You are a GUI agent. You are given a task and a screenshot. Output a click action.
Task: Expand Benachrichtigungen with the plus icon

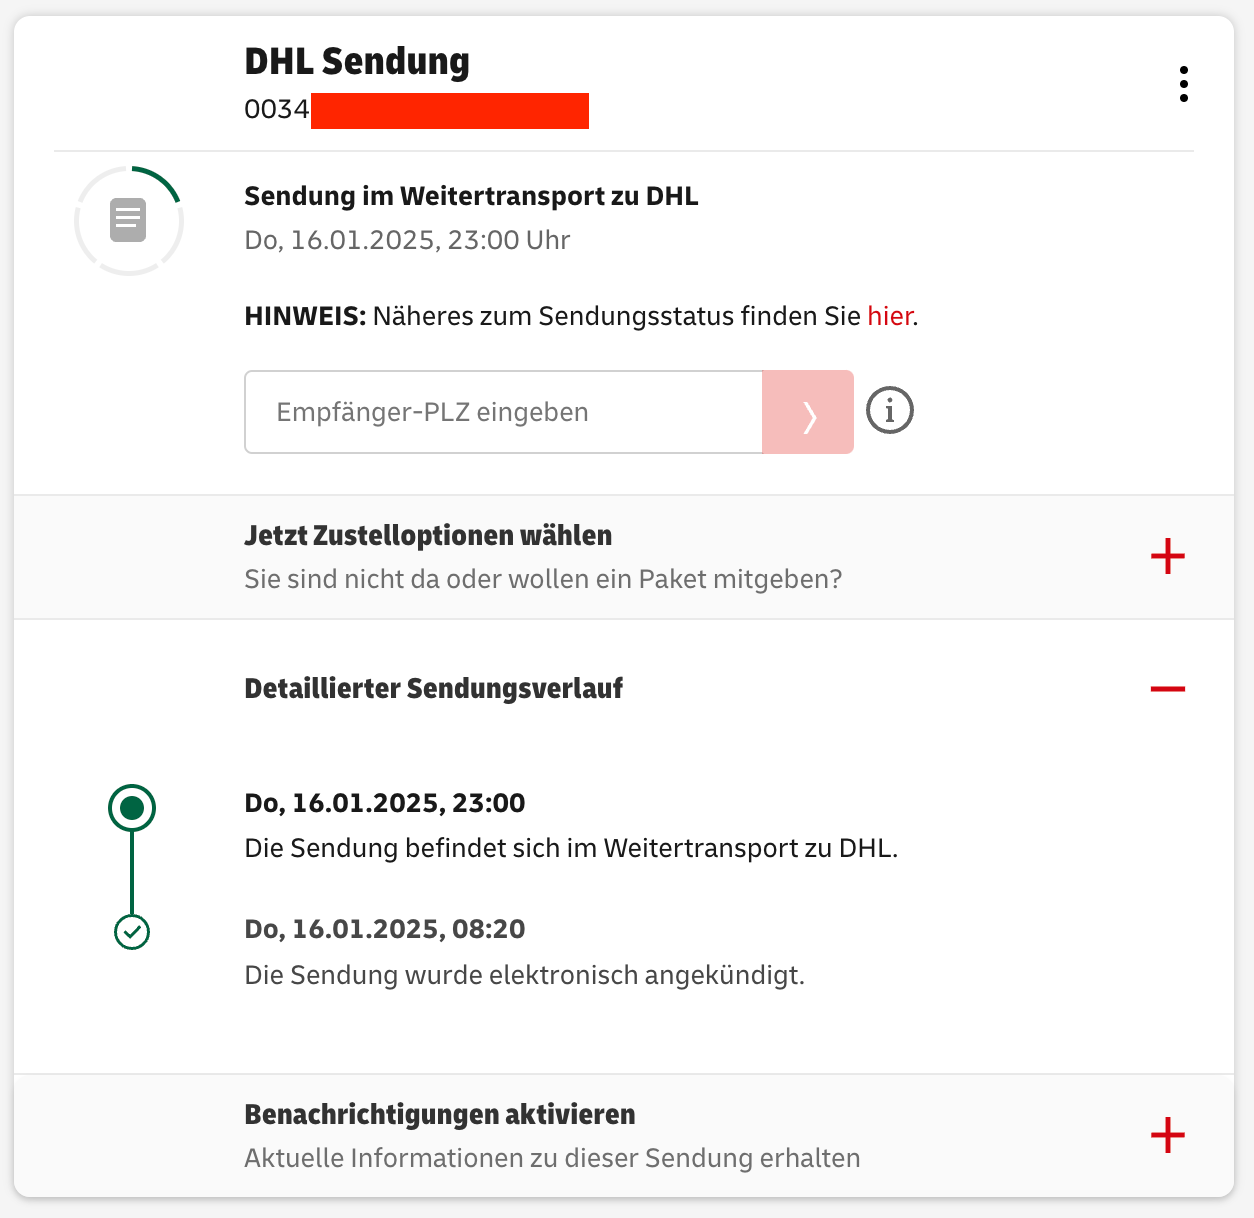point(1168,1136)
